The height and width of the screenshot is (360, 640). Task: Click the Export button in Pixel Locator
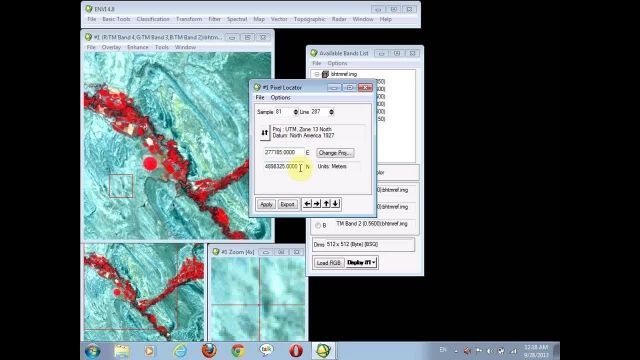[287, 204]
